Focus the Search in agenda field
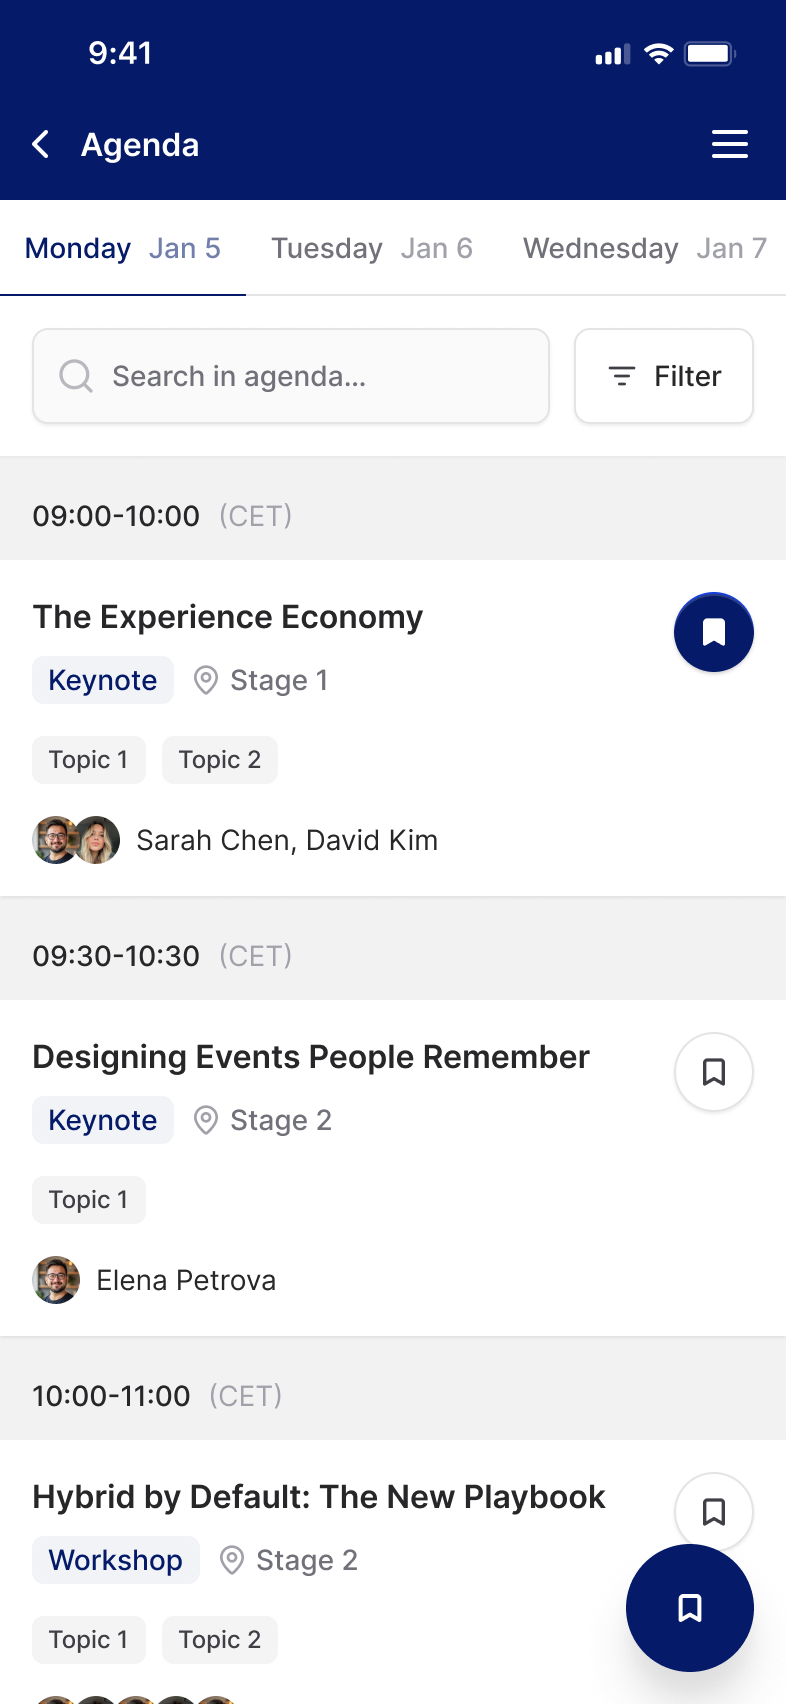The width and height of the screenshot is (786, 1704). [291, 376]
